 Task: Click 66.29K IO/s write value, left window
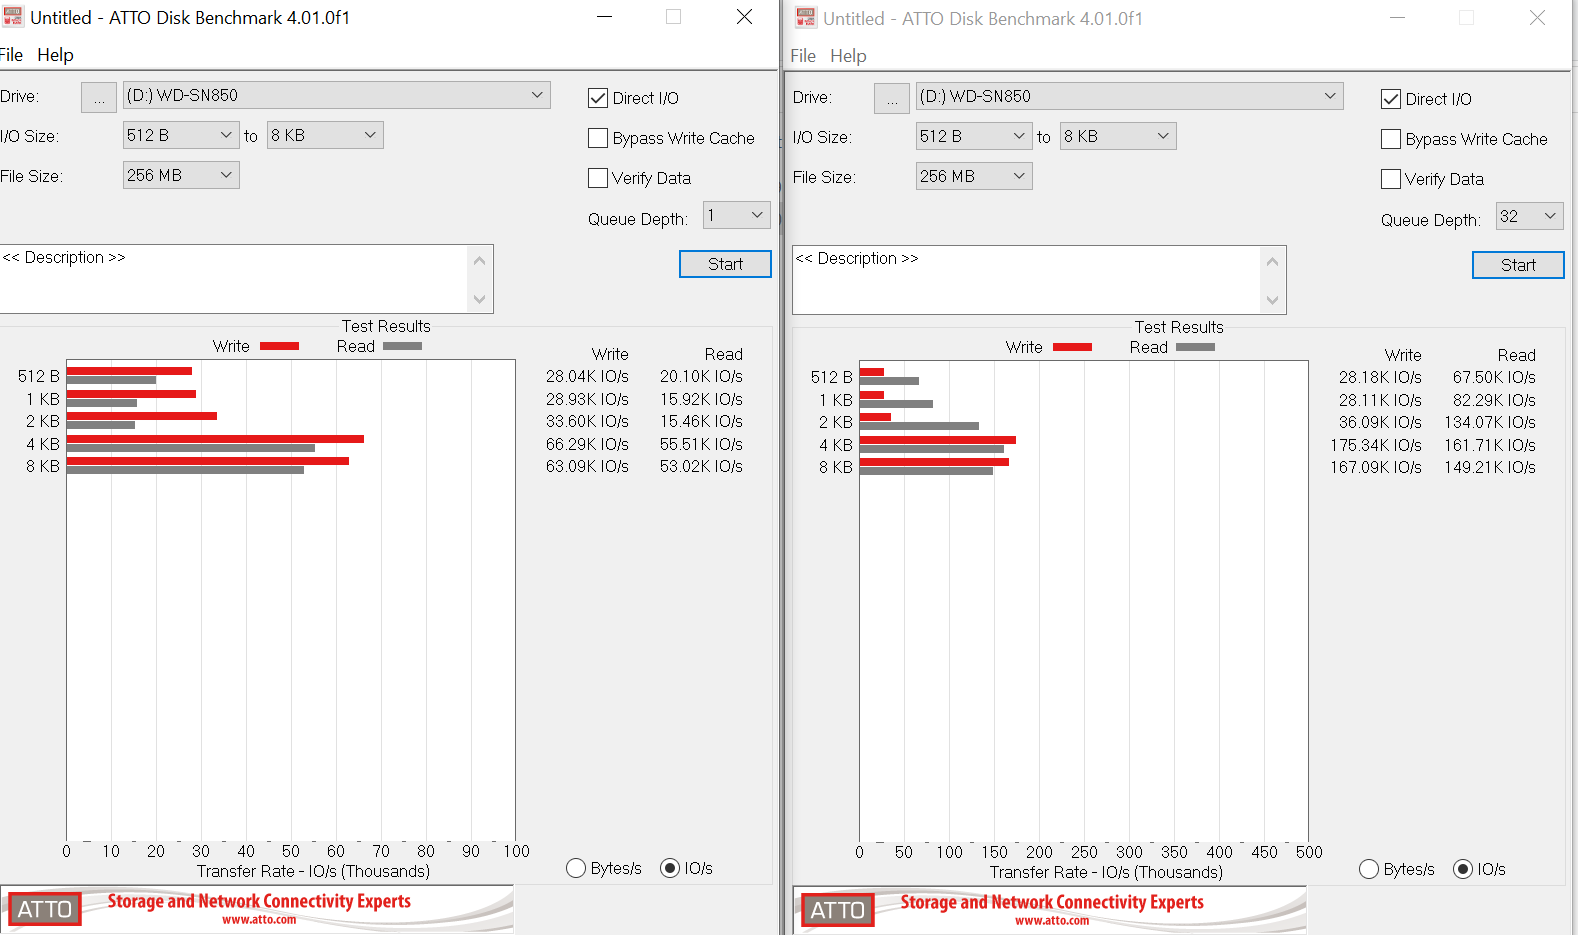click(x=587, y=444)
